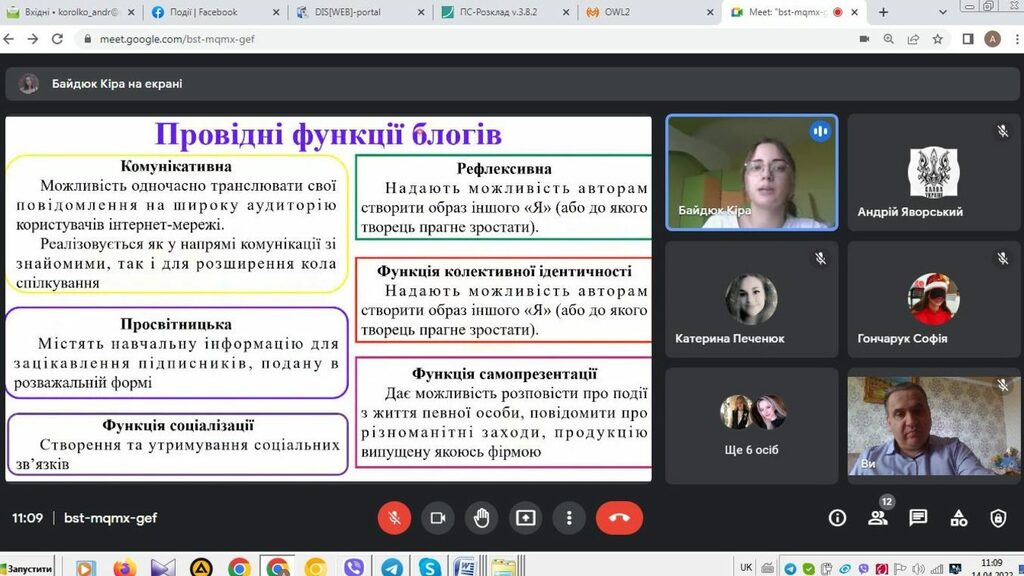The image size is (1024, 576).
Task: Open the "Ще 6 осіб" participants tile
Action: coord(752,427)
